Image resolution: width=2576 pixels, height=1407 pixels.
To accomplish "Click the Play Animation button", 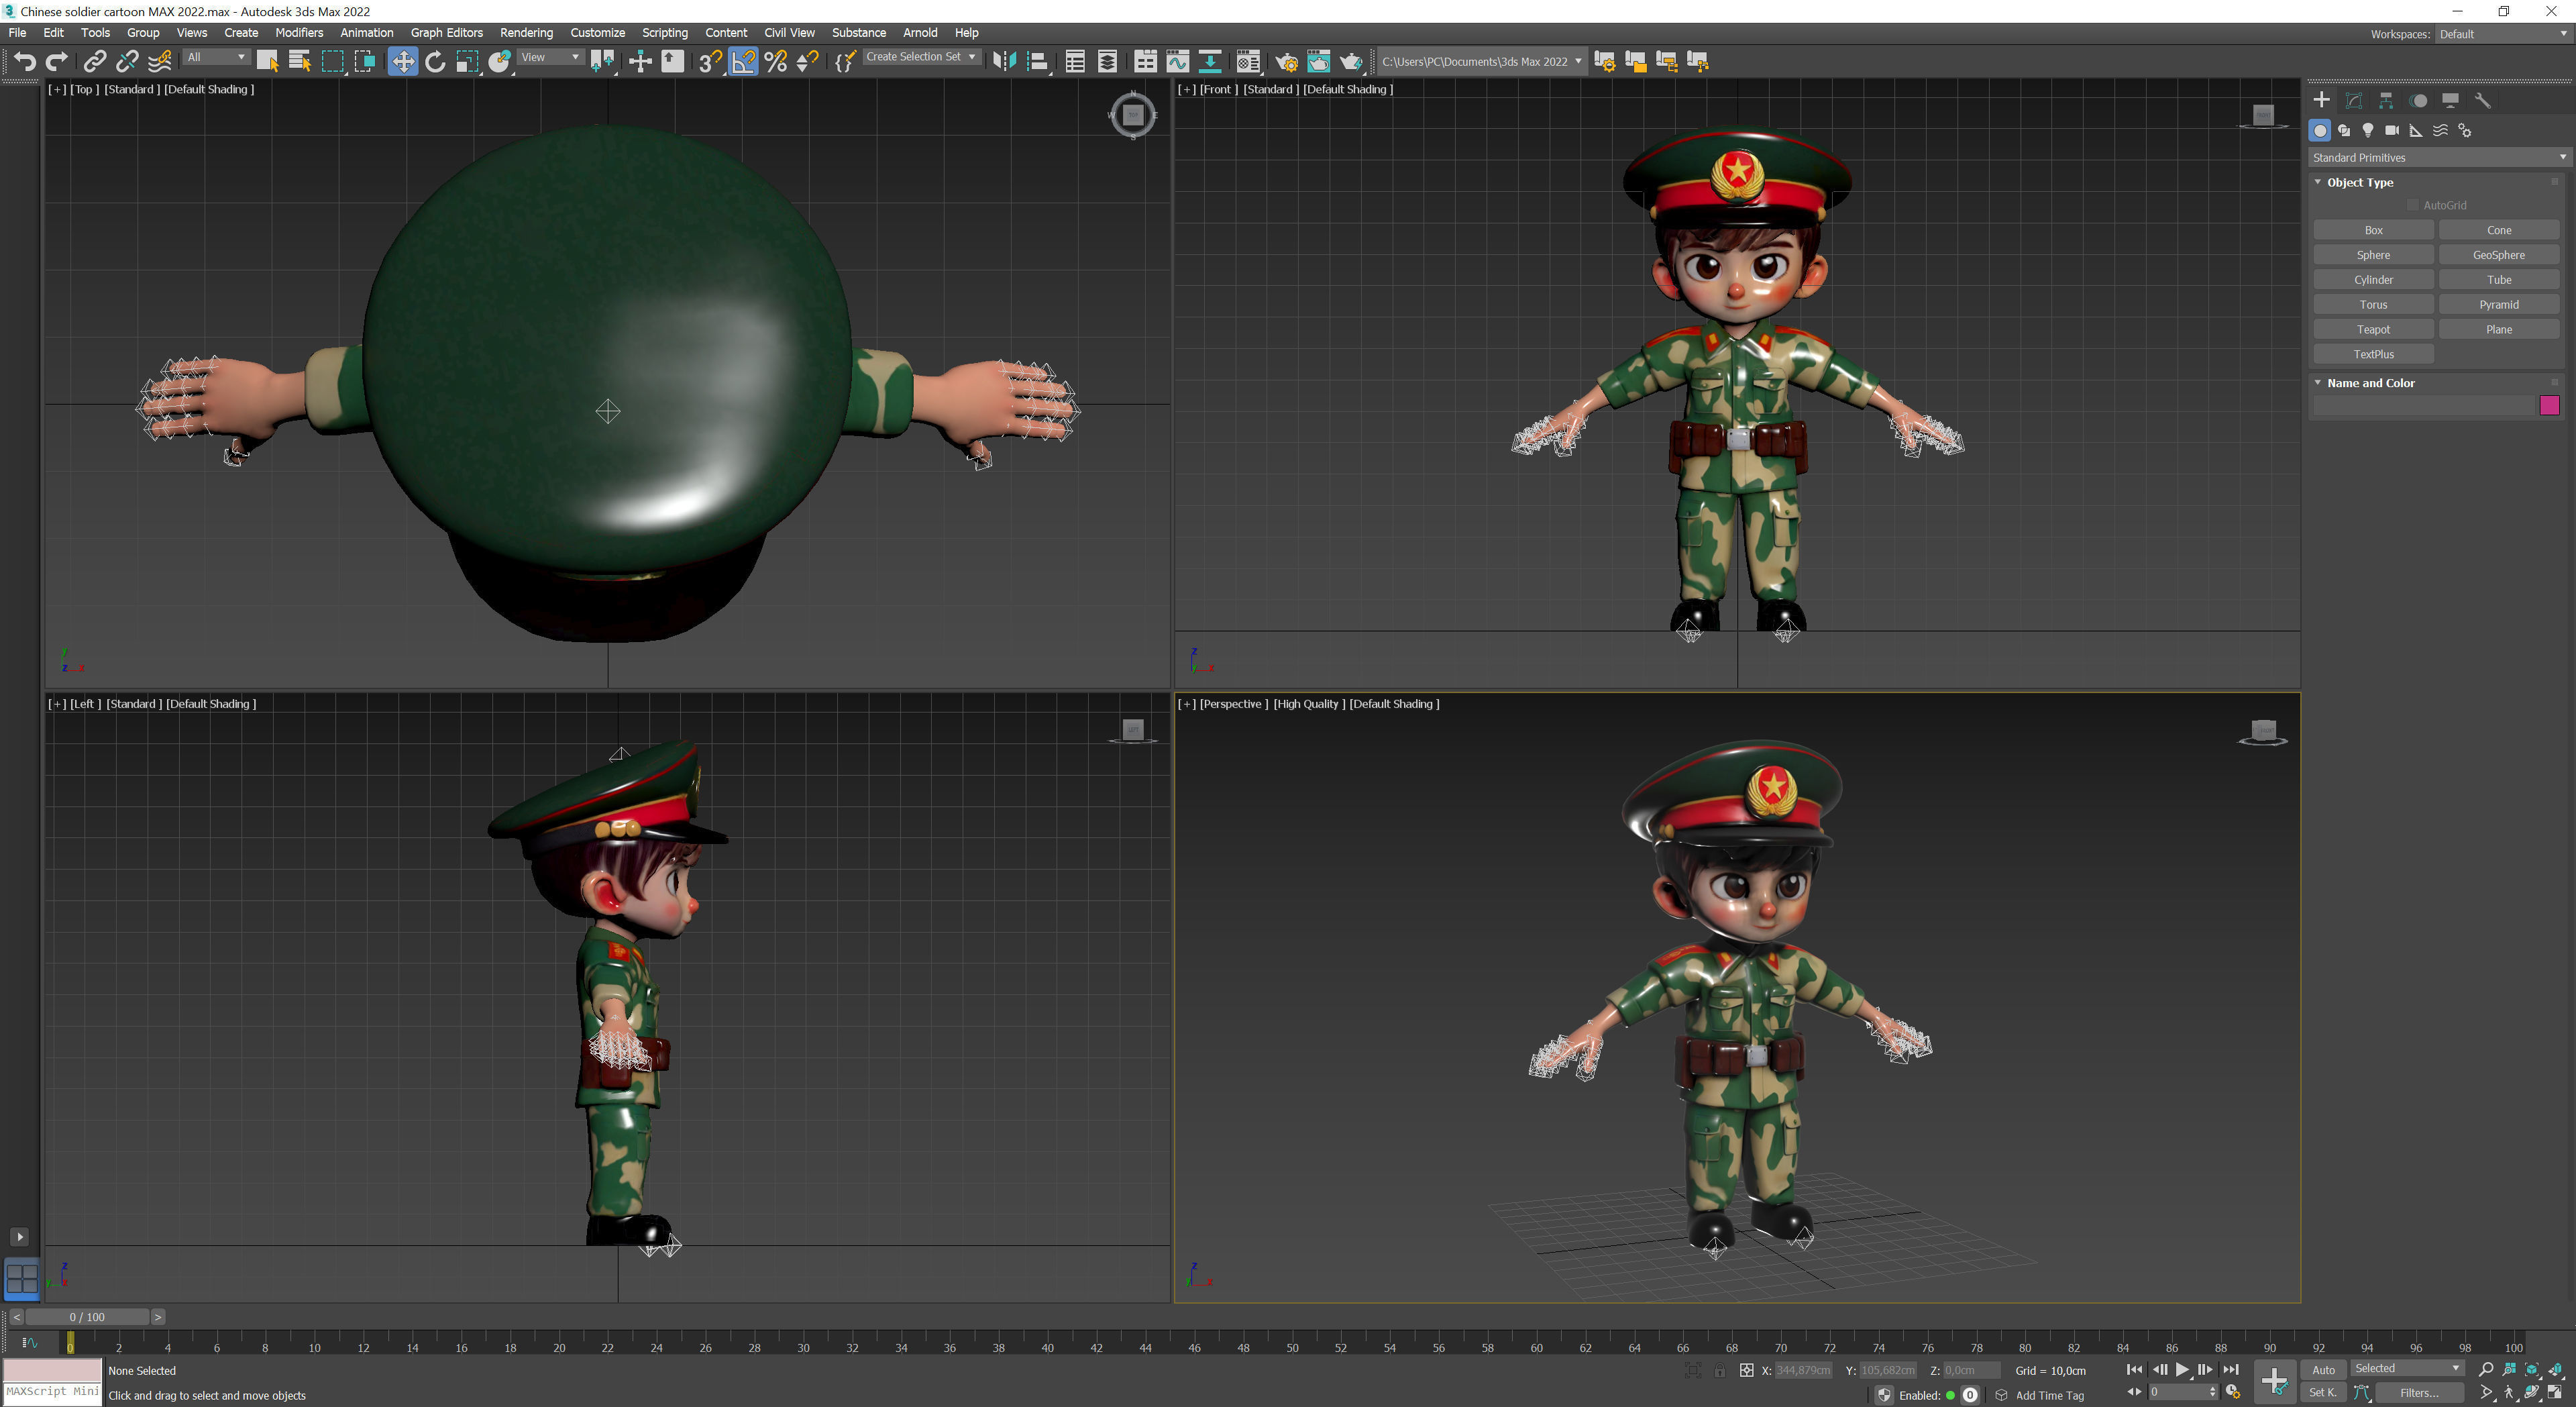I will pos(2182,1370).
